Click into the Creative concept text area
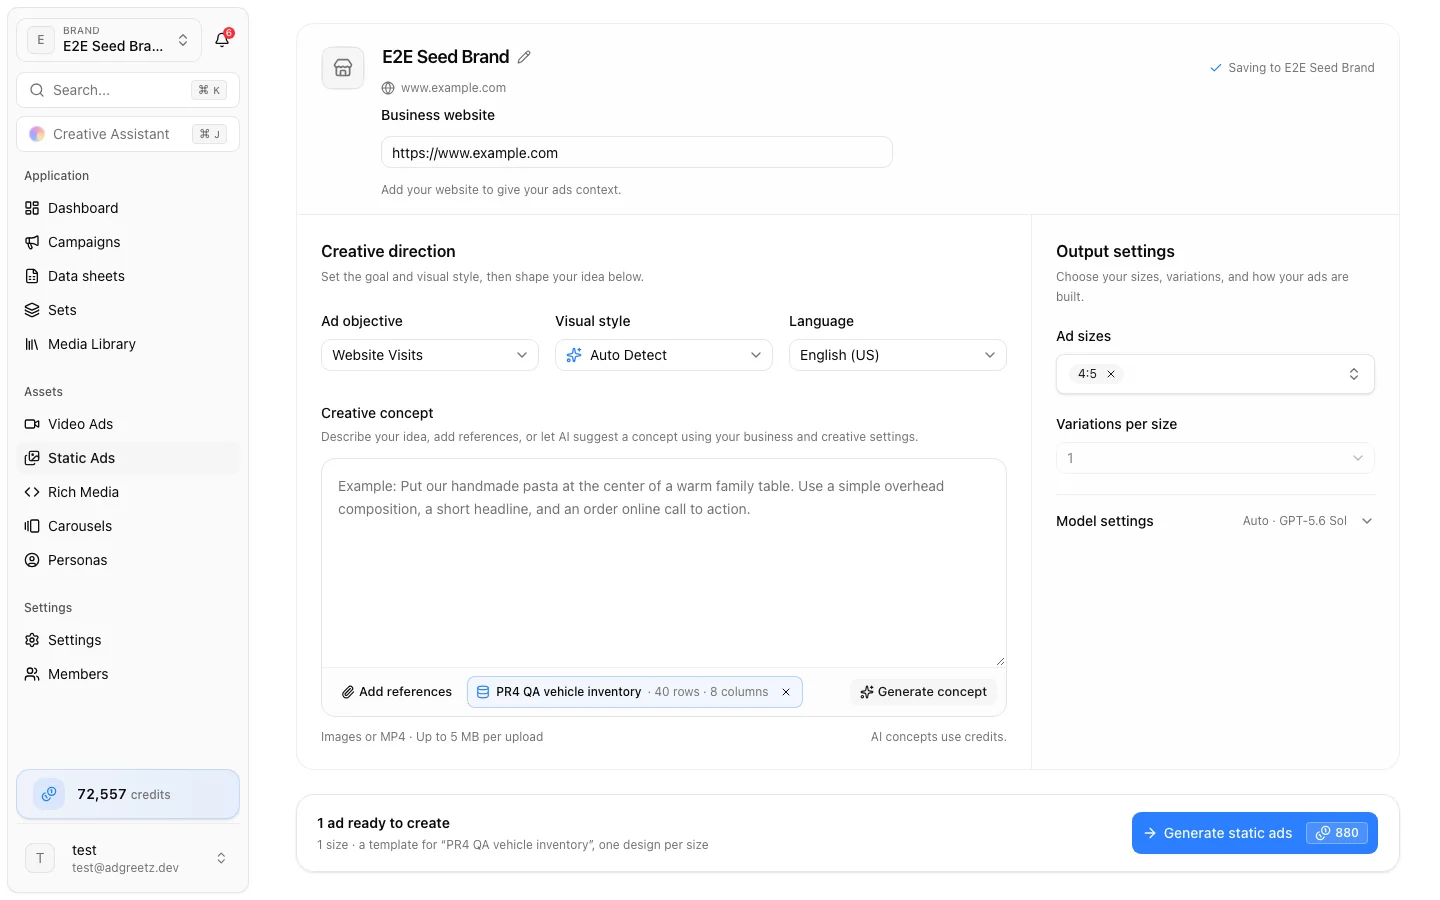 pyautogui.click(x=664, y=563)
